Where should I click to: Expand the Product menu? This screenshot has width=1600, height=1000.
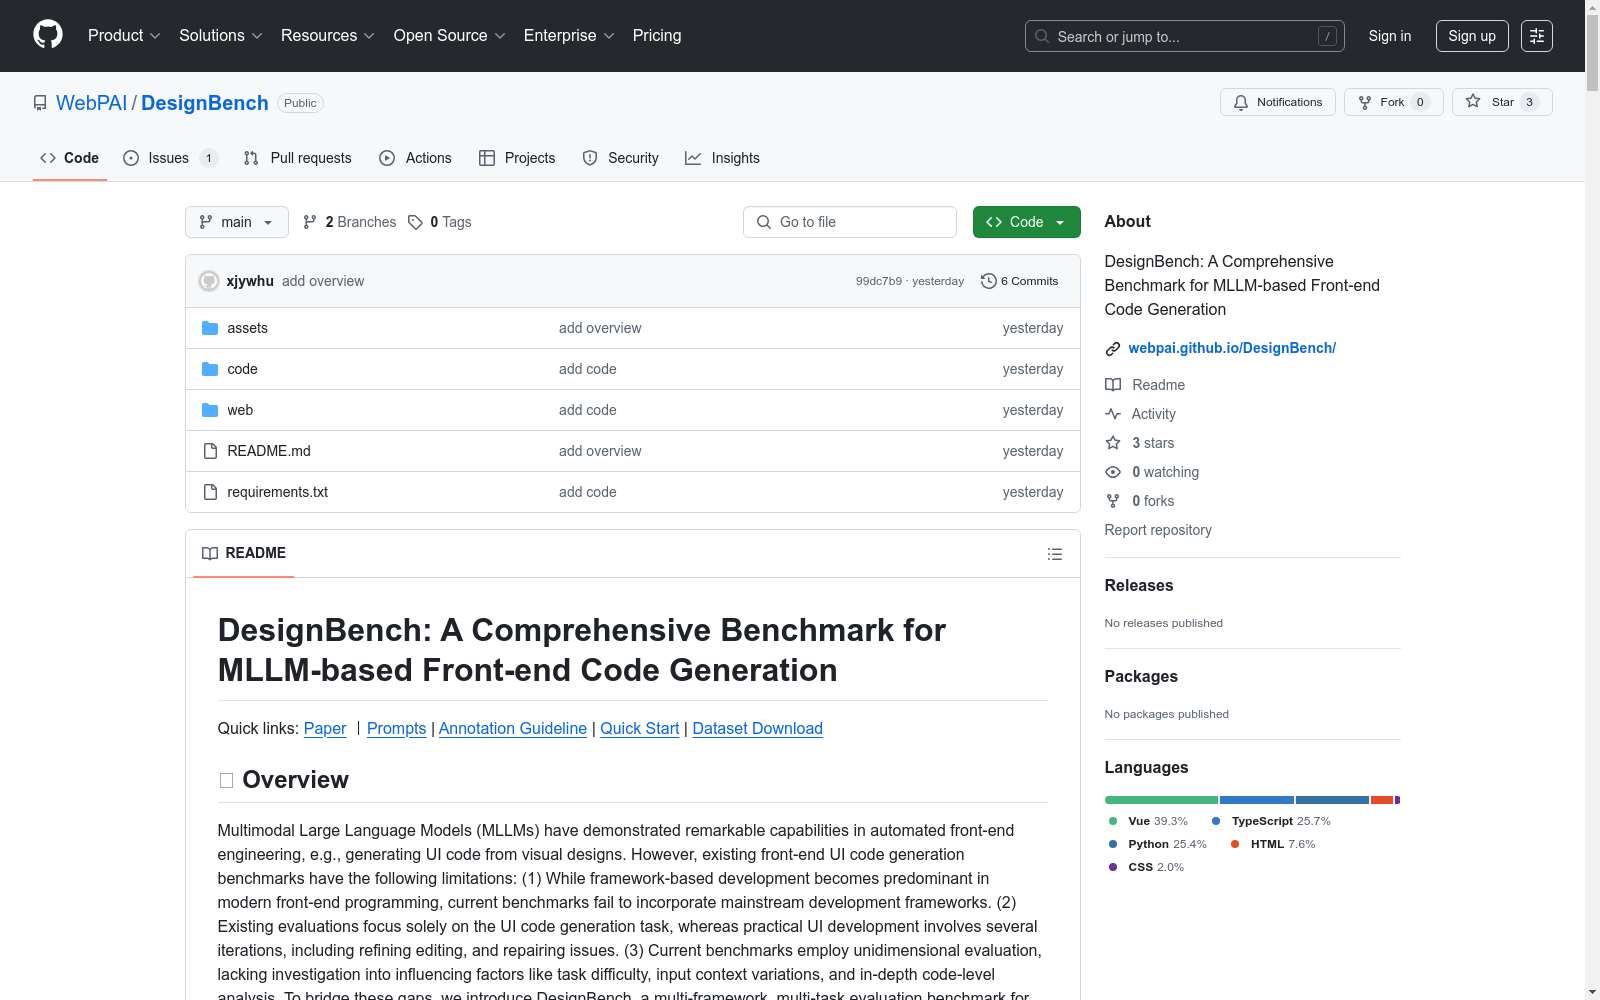pos(124,36)
